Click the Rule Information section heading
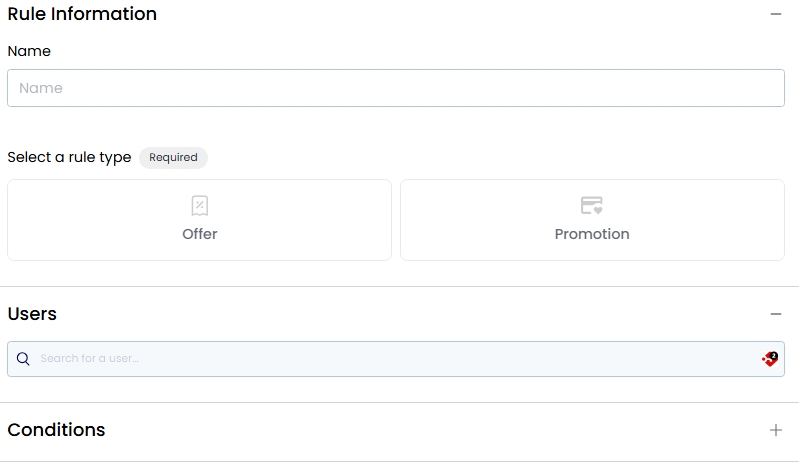812x469 pixels. tap(82, 15)
